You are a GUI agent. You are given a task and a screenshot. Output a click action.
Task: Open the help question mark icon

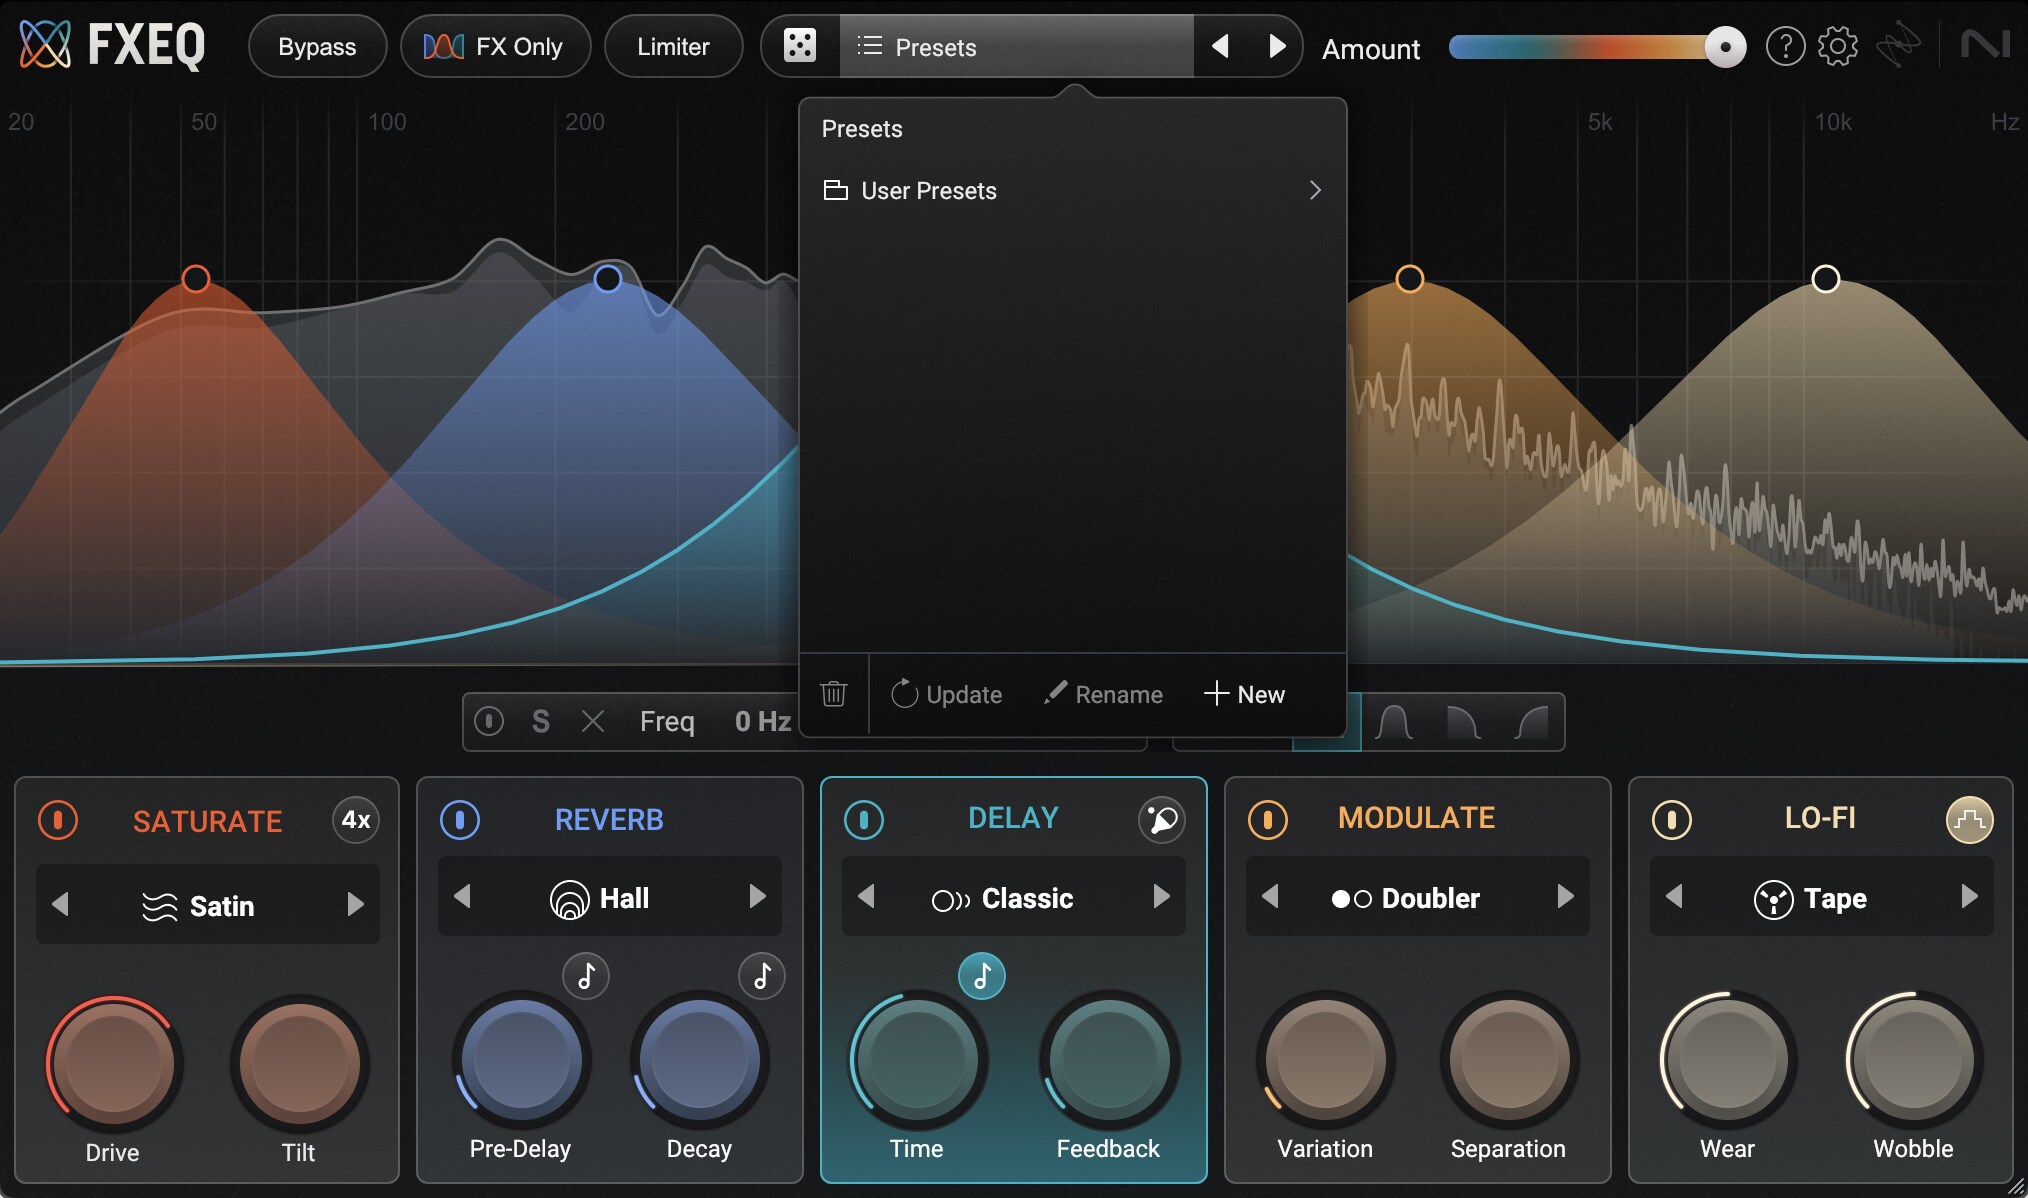point(1785,46)
